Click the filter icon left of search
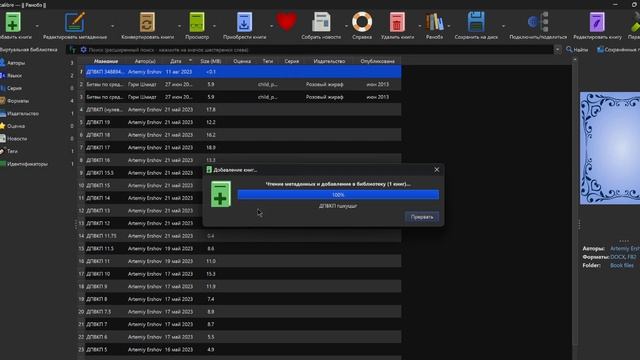 click(73, 50)
